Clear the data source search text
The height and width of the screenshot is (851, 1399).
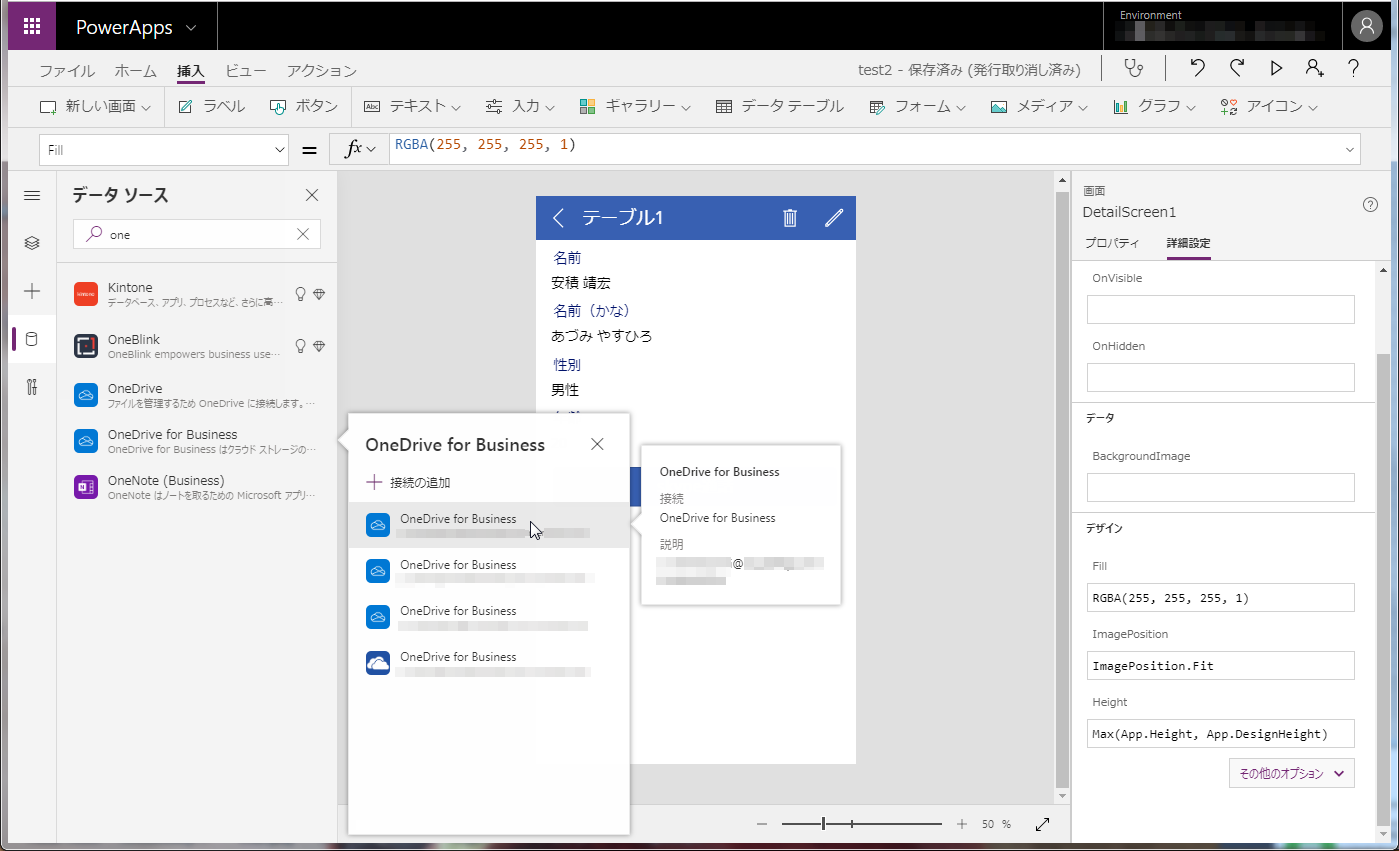pos(303,234)
